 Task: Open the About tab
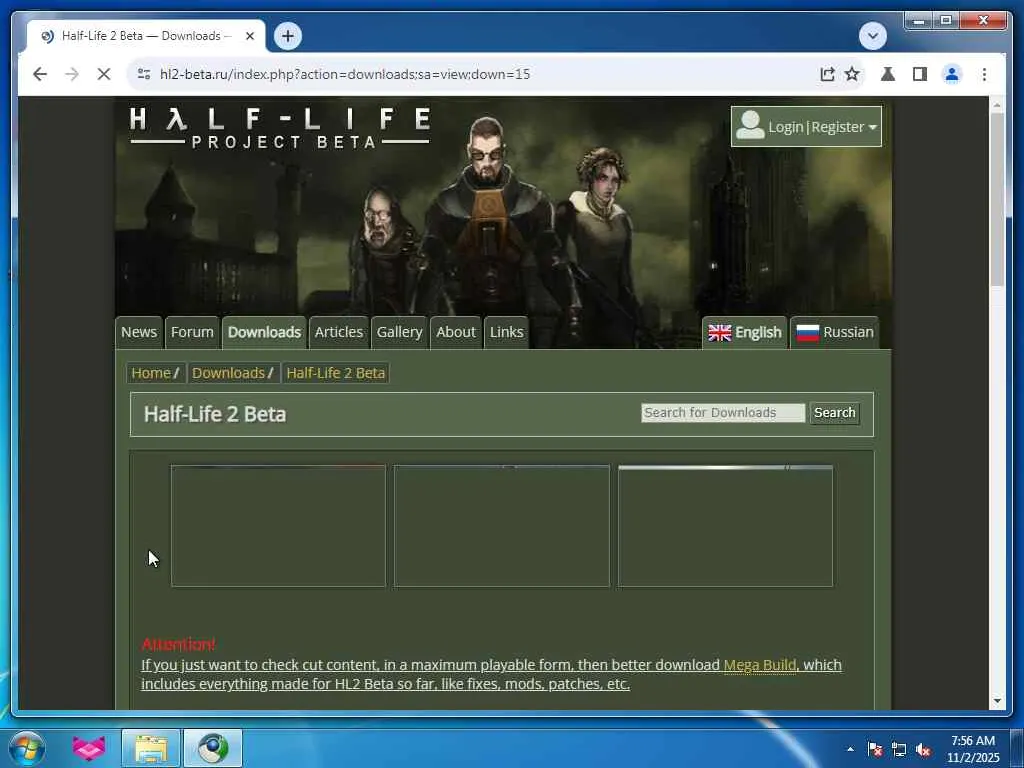(x=456, y=332)
